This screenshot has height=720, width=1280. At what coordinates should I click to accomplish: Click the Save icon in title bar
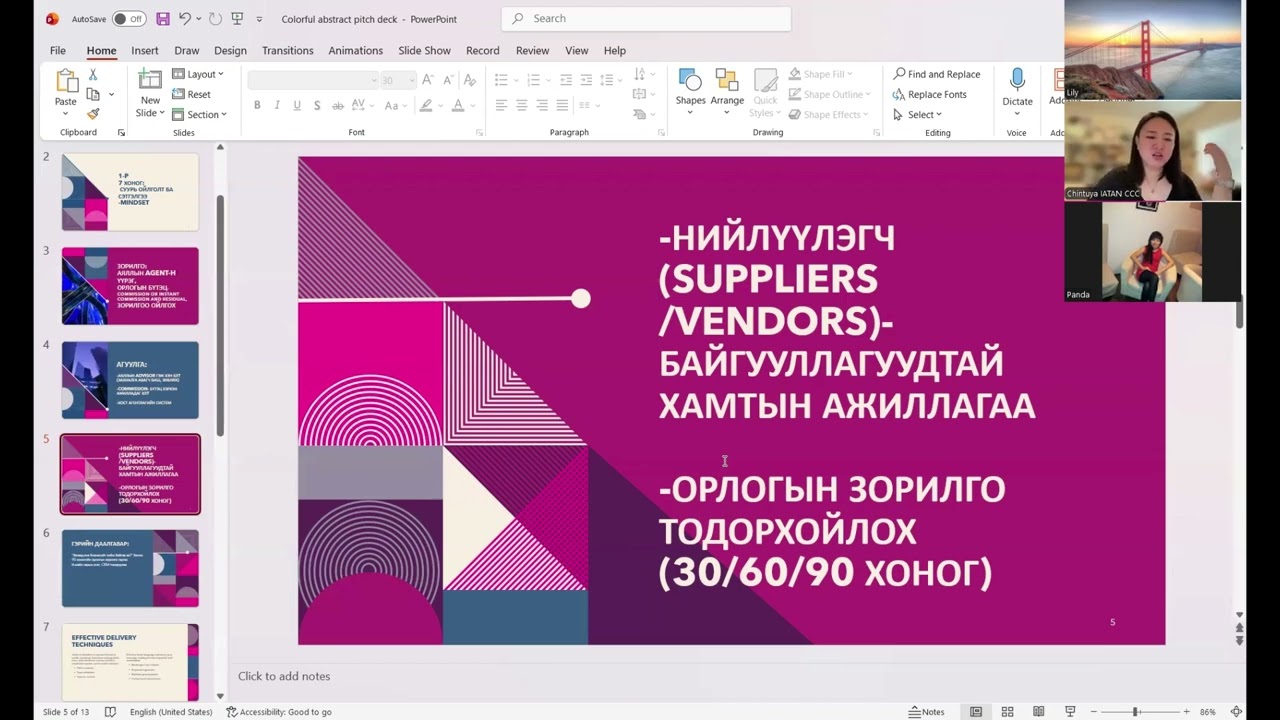click(163, 19)
